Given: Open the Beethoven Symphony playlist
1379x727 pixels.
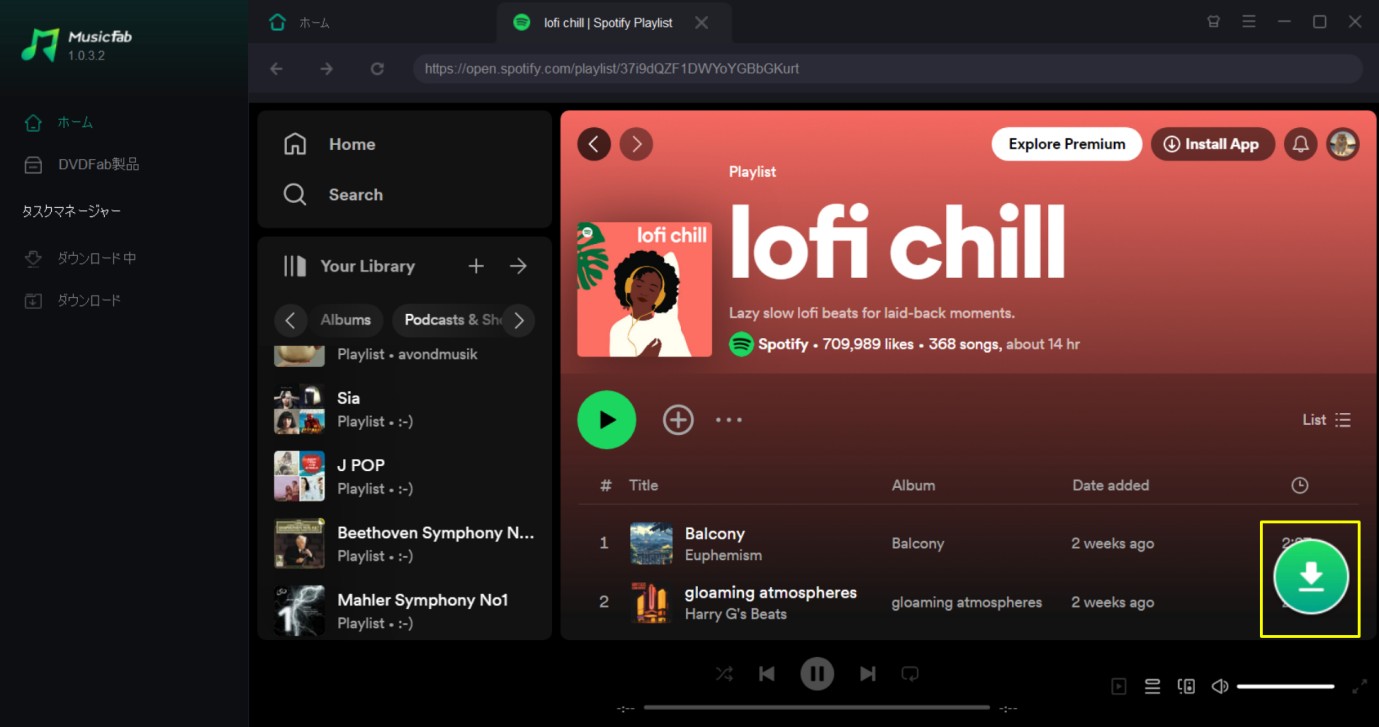Looking at the screenshot, I should tap(405, 543).
